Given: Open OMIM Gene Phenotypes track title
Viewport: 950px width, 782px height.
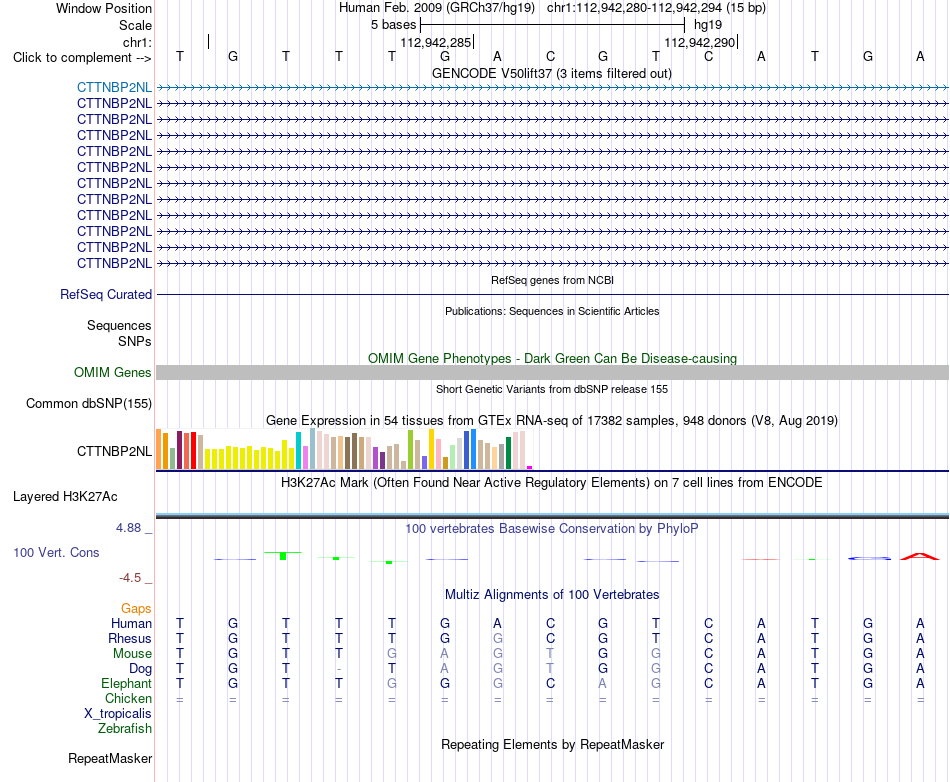Looking at the screenshot, I should tap(552, 358).
